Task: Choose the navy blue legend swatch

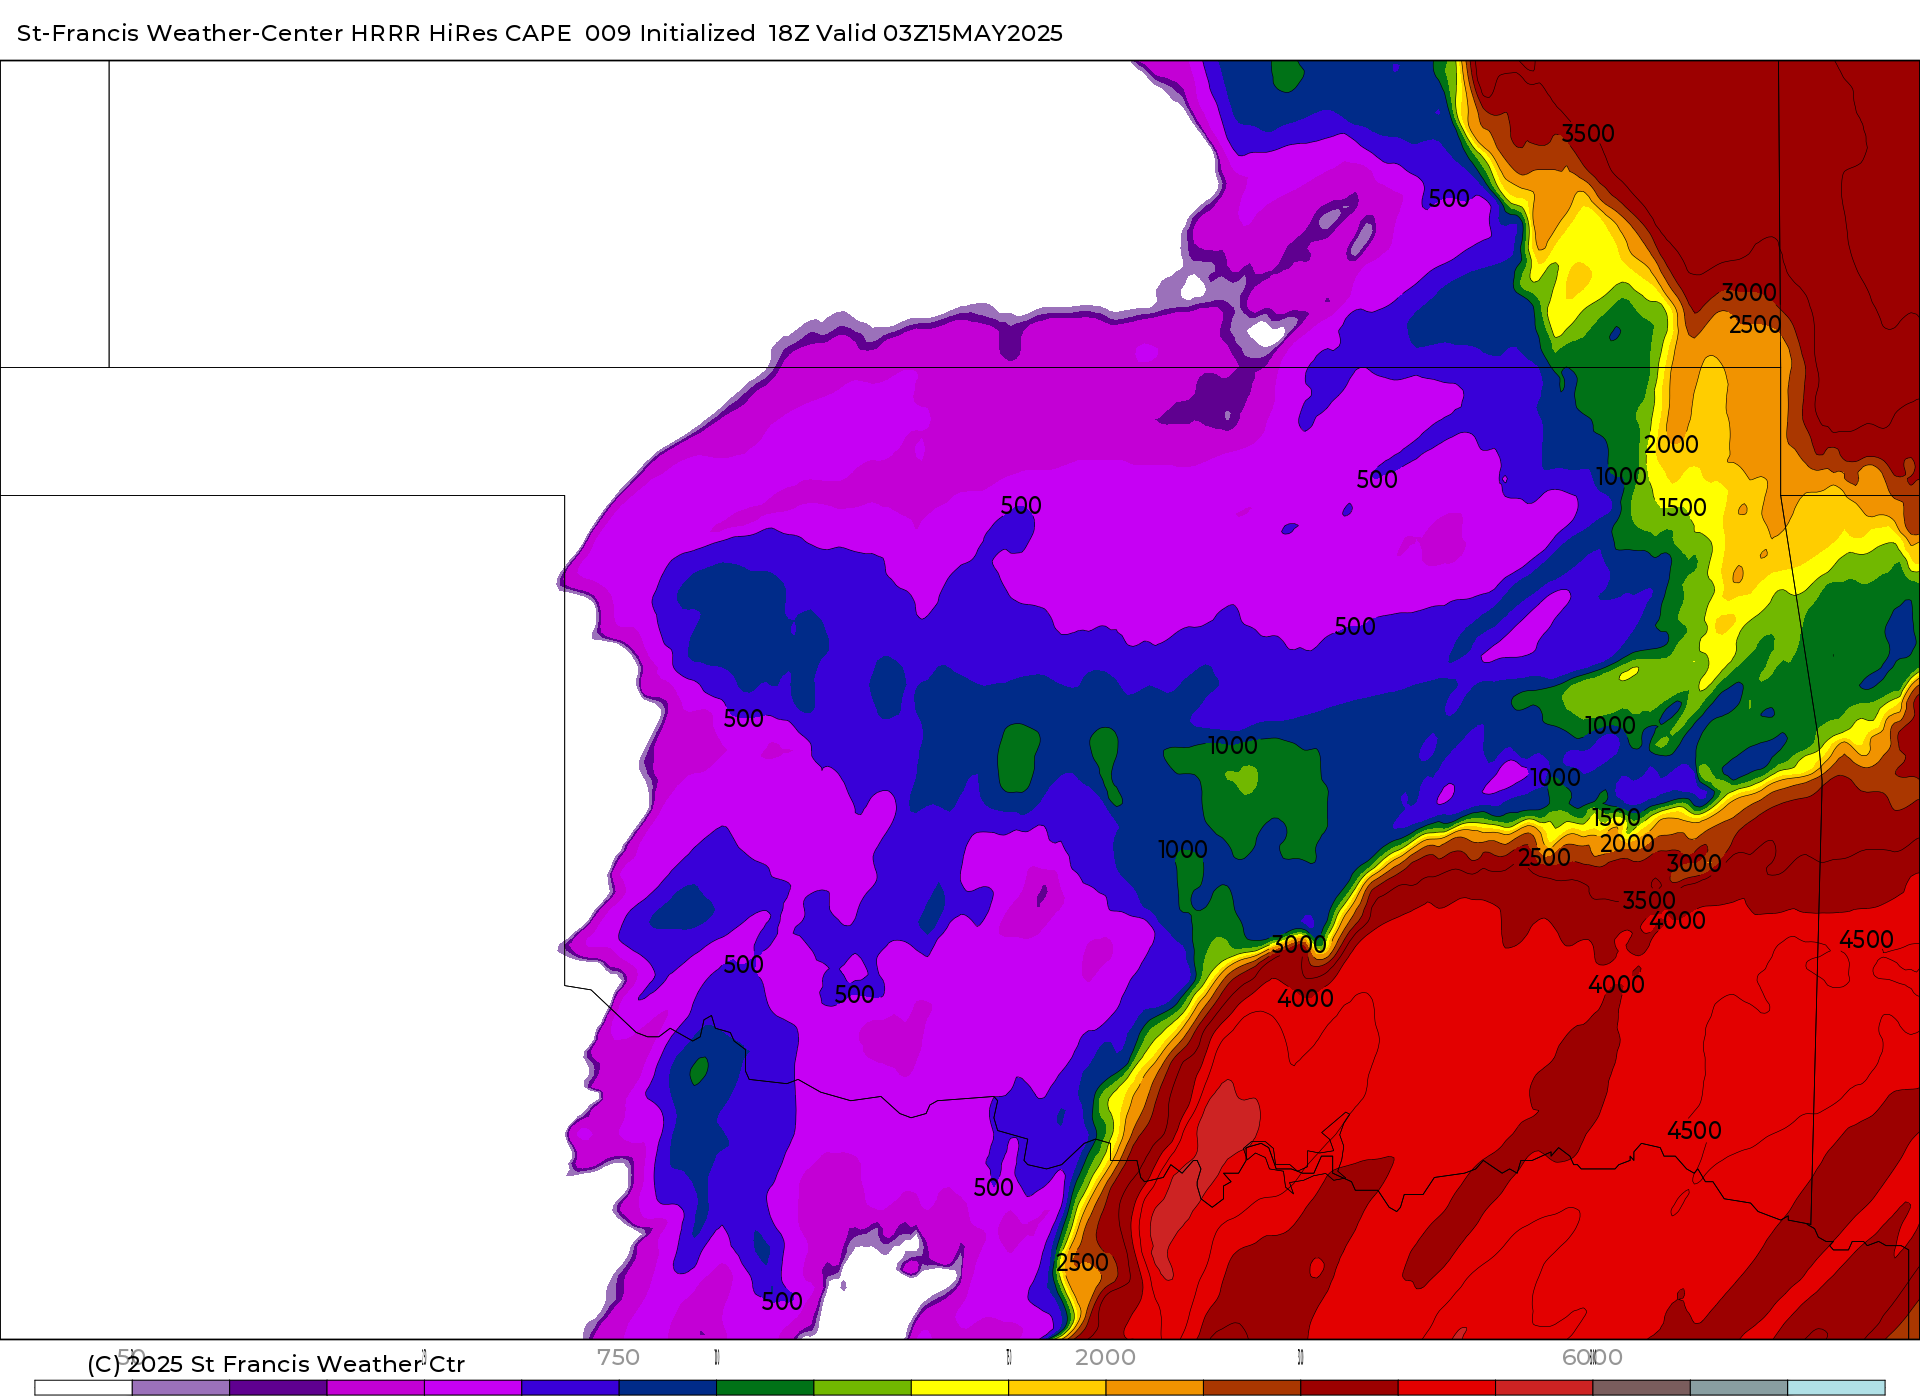Action: click(668, 1387)
